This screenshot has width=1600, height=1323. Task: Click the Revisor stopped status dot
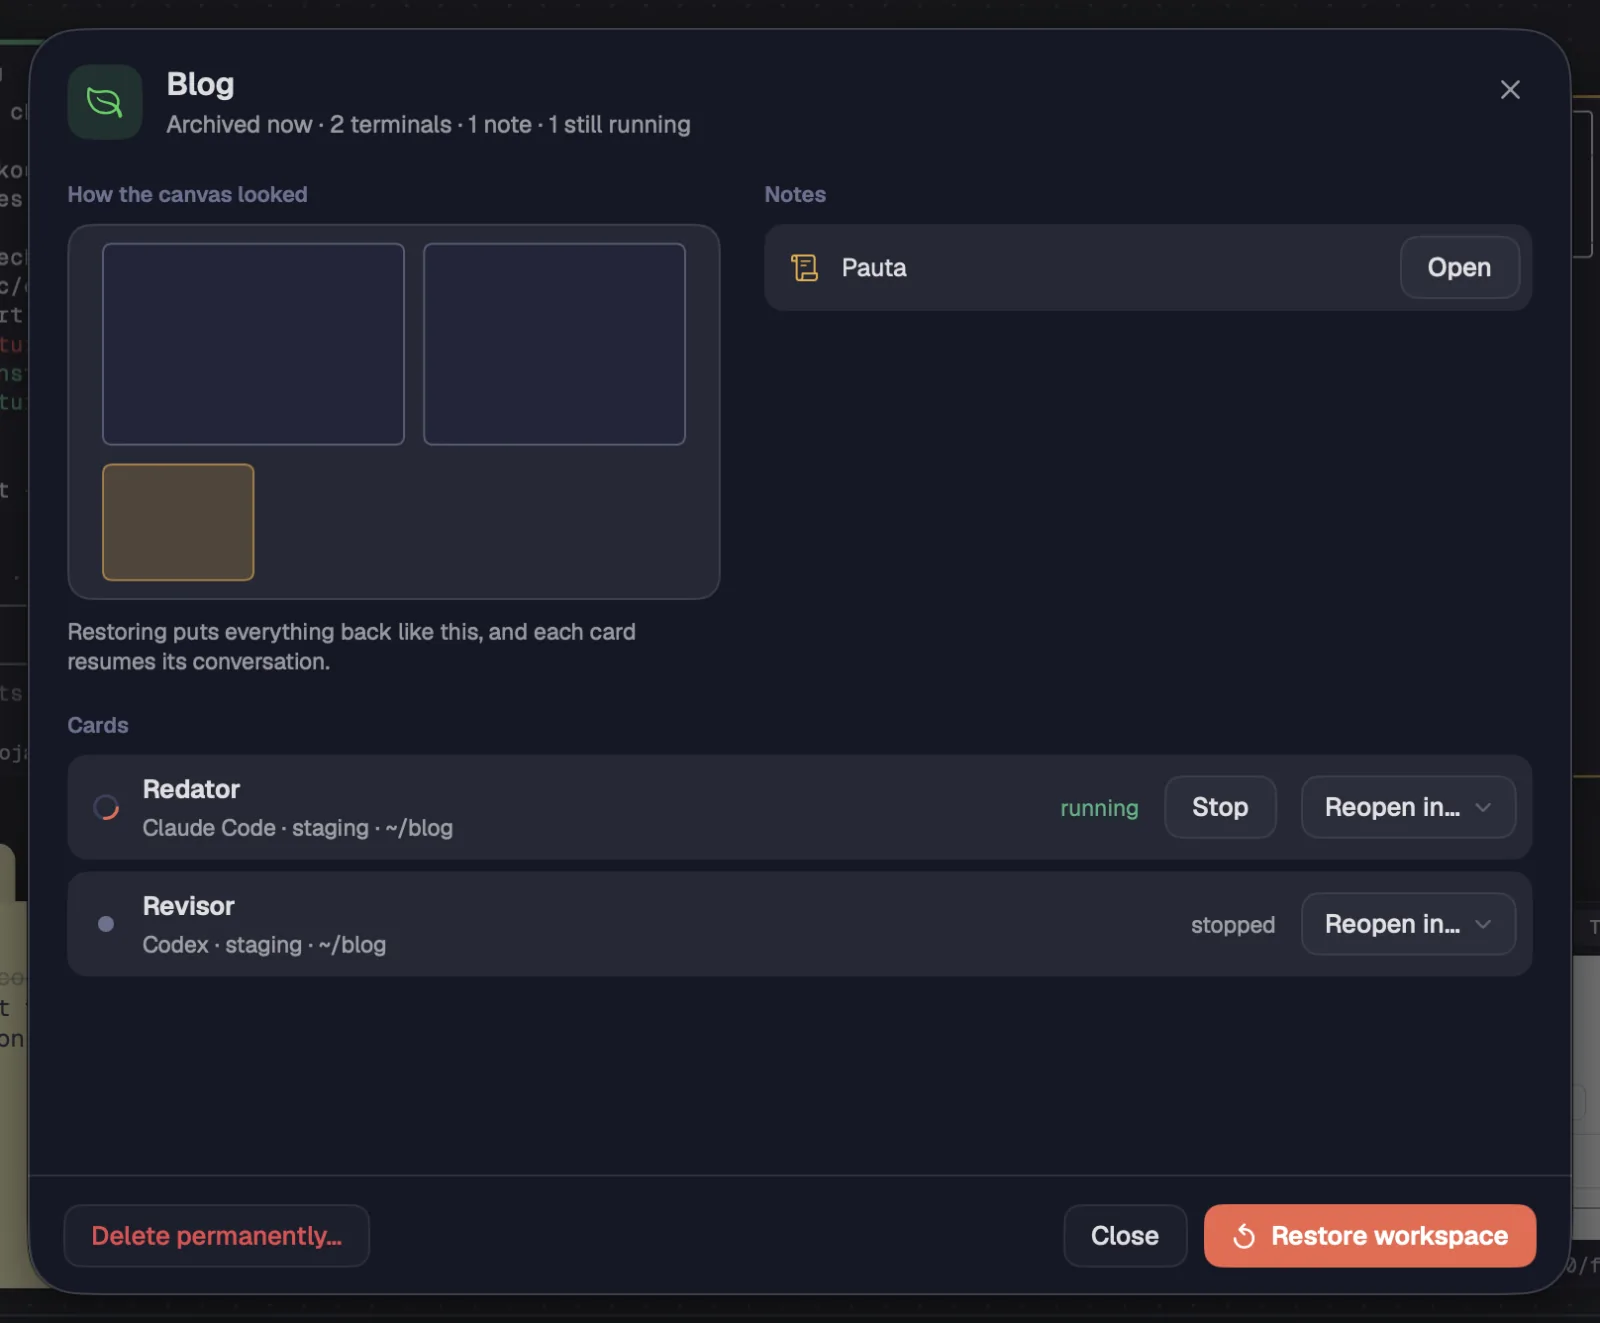pyautogui.click(x=106, y=924)
